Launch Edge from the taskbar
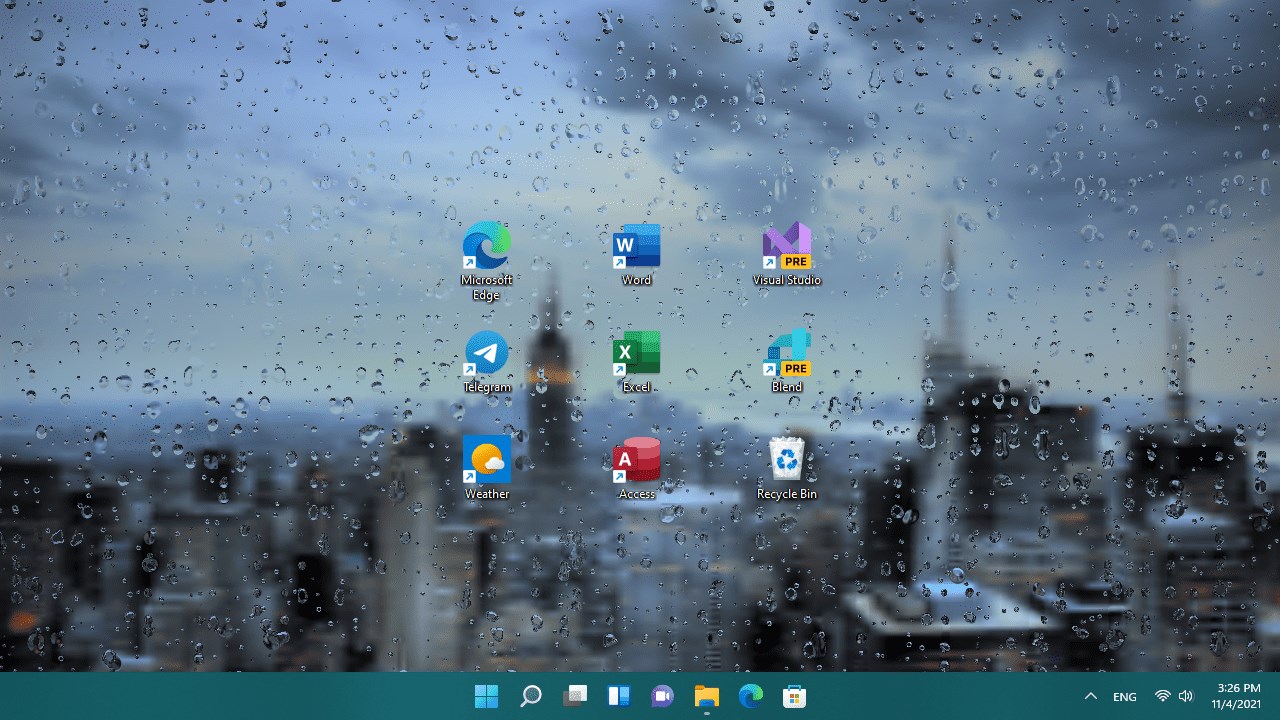Screen dimensions: 1280x720 point(751,696)
